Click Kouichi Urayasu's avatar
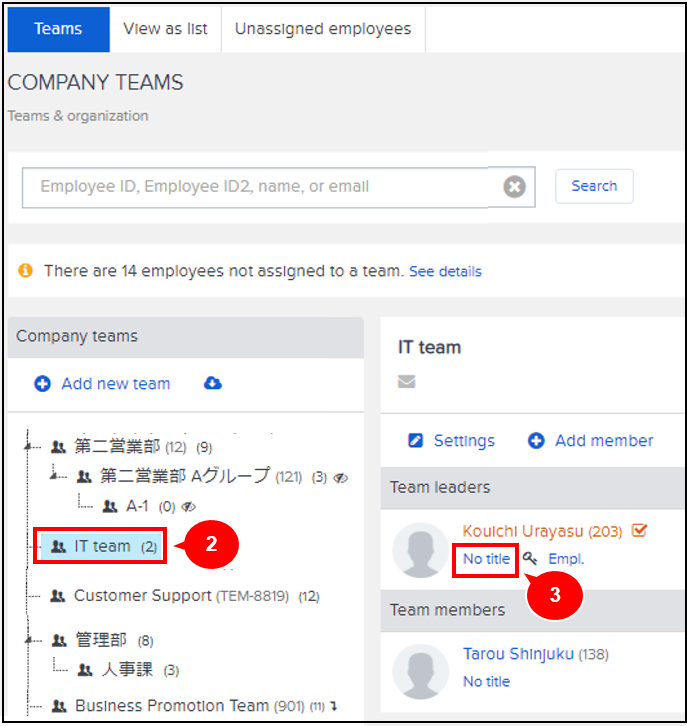Image resolution: width=687 pixels, height=726 pixels. coord(420,551)
